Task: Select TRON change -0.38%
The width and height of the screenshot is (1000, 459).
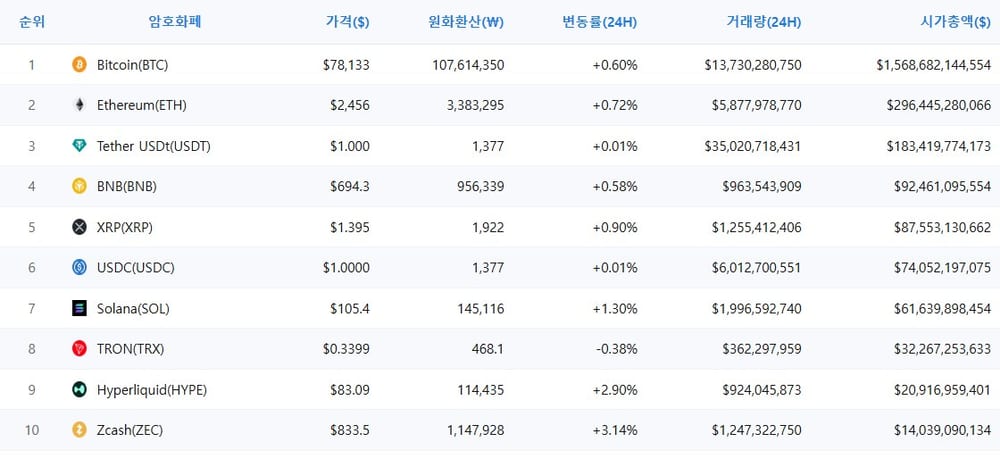Action: [x=616, y=349]
